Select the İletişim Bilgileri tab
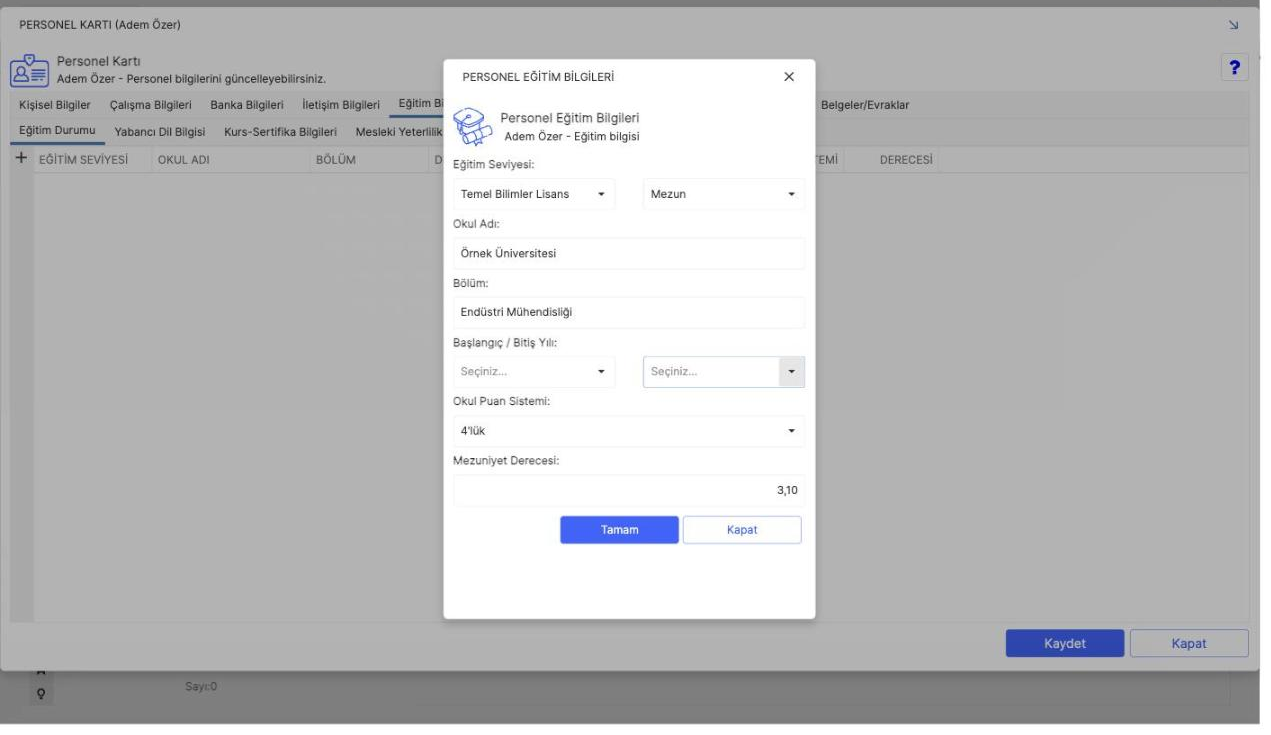The height and width of the screenshot is (735, 1271). point(341,105)
